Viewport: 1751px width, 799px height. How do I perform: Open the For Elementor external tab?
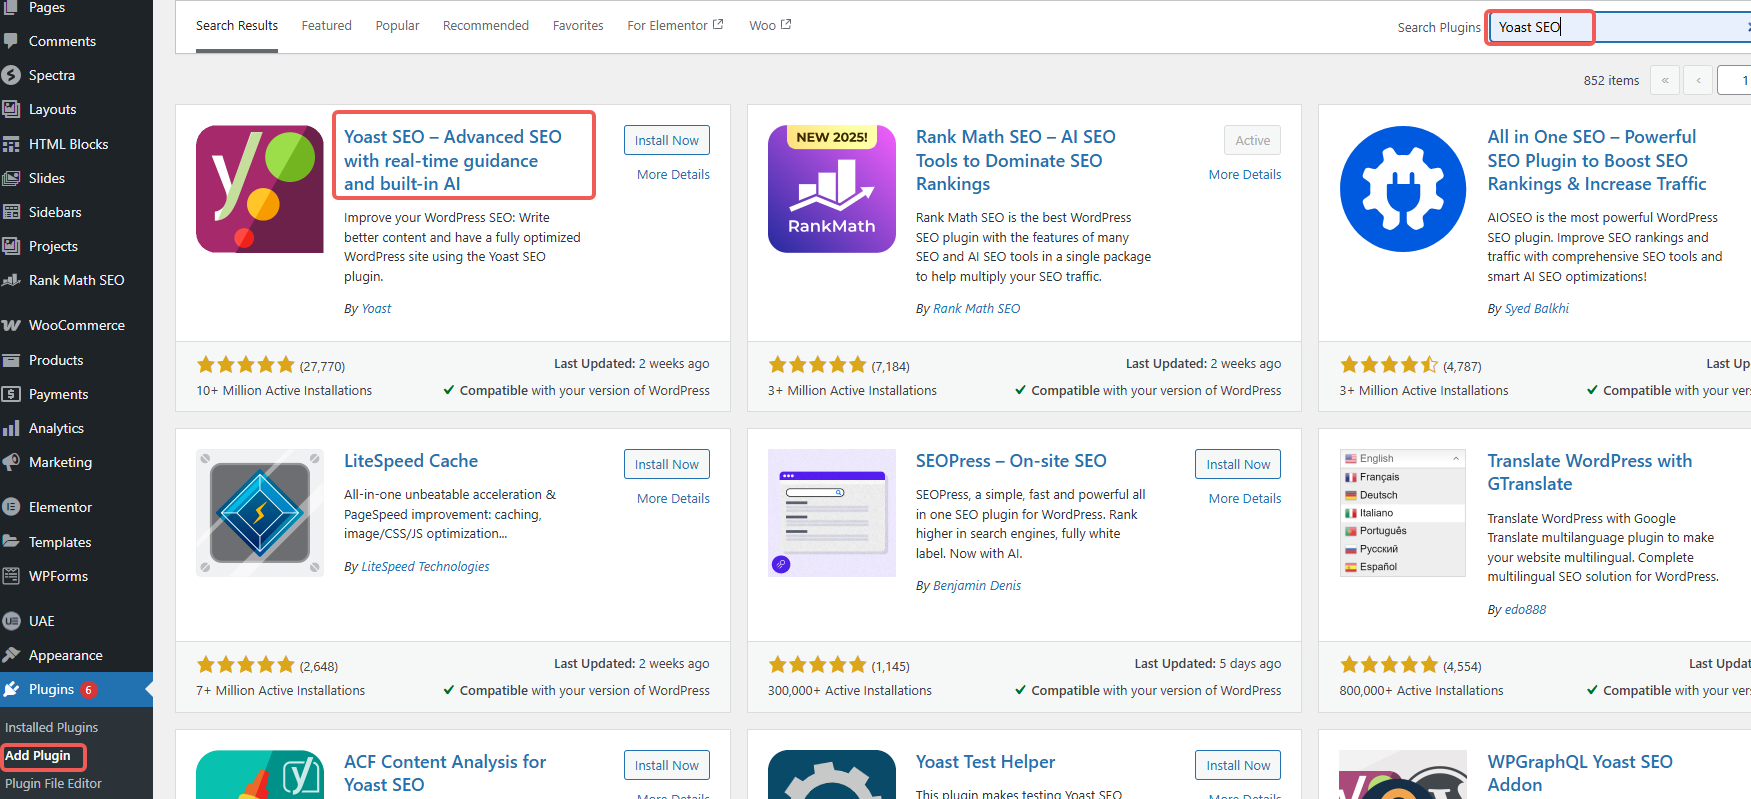click(675, 25)
